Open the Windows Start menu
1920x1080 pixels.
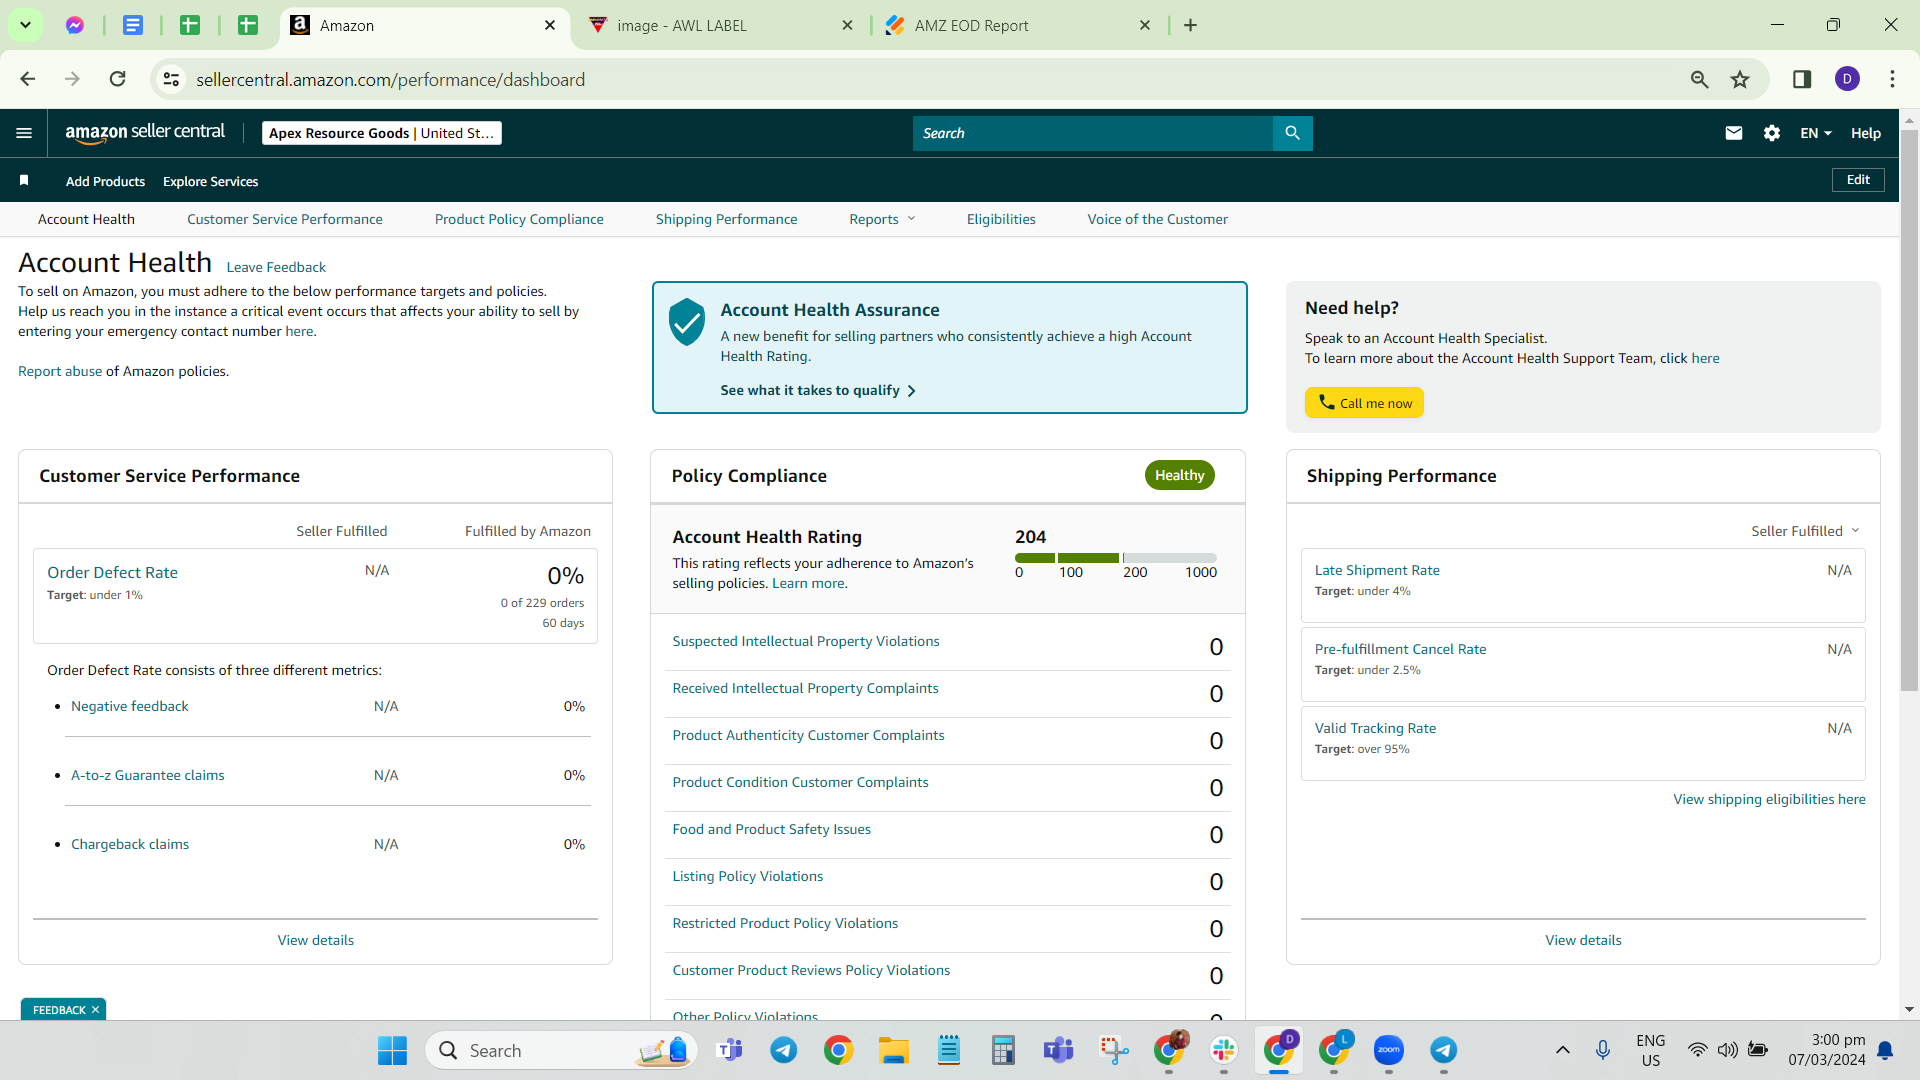(392, 1050)
